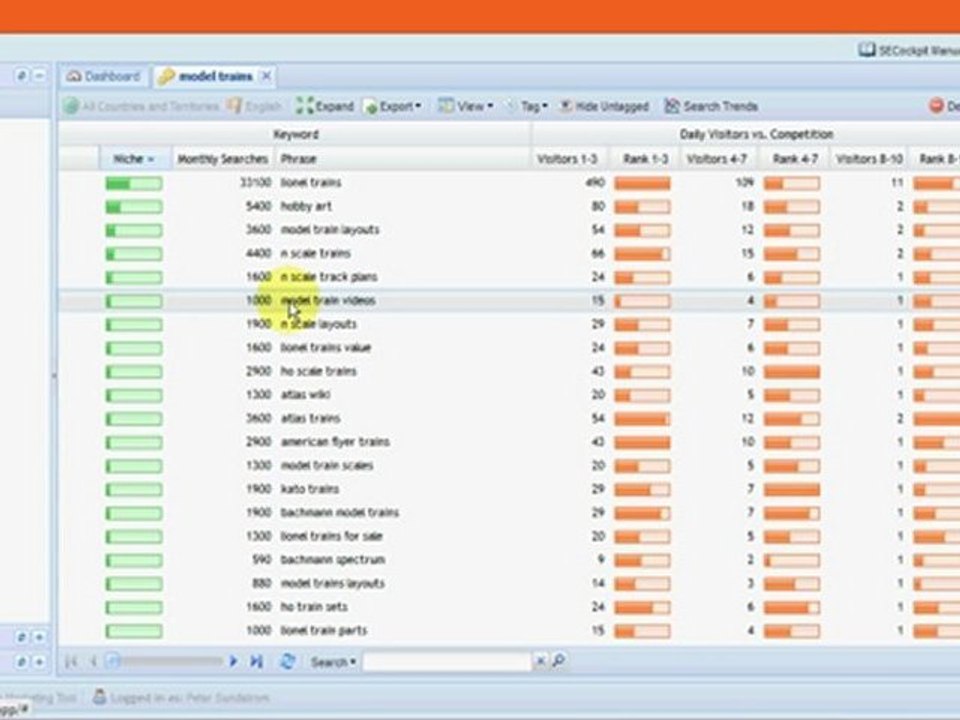Click Rank 1-3 bar for hobby art

coord(642,207)
